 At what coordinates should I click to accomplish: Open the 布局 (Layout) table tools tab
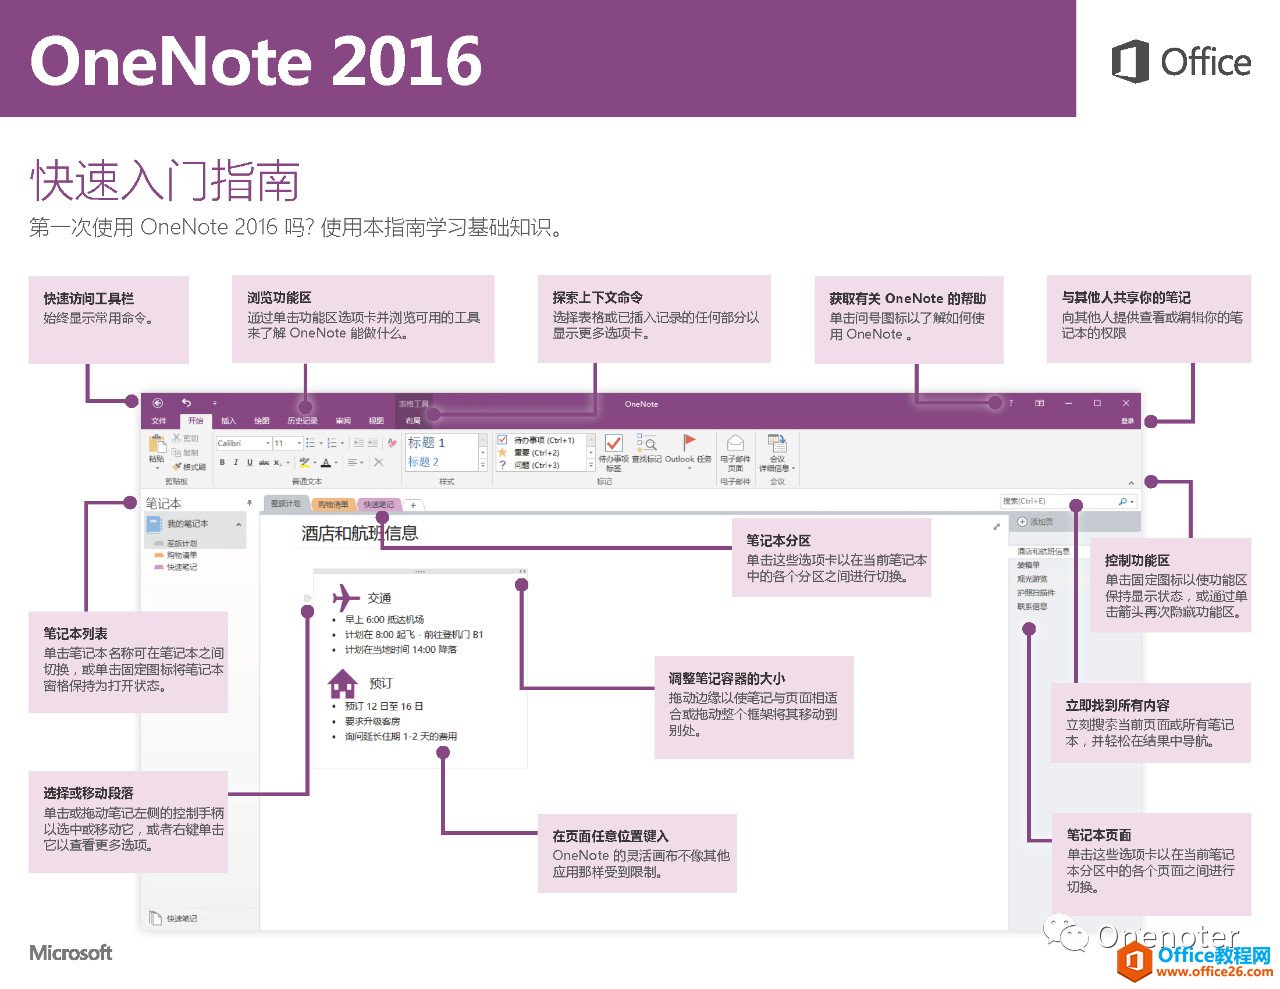[x=413, y=421]
